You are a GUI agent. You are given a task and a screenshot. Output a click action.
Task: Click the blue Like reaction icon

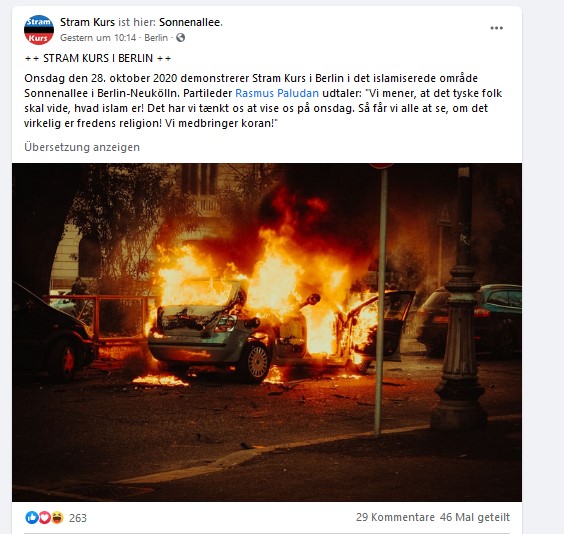[32, 517]
